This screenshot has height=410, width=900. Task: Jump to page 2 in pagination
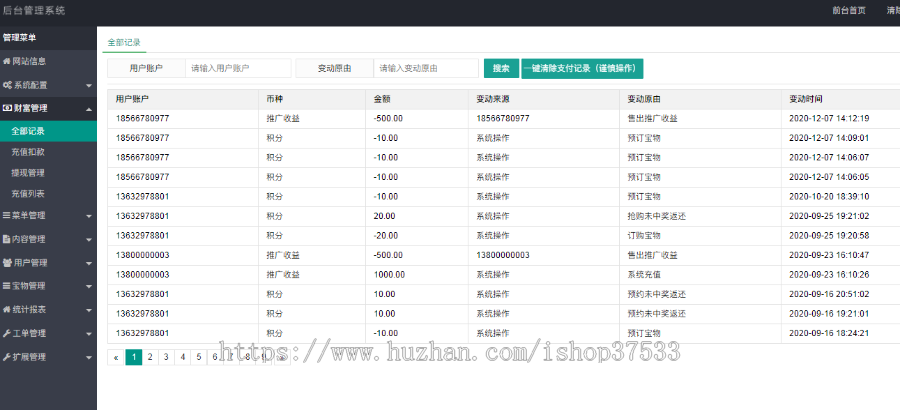[150, 357]
